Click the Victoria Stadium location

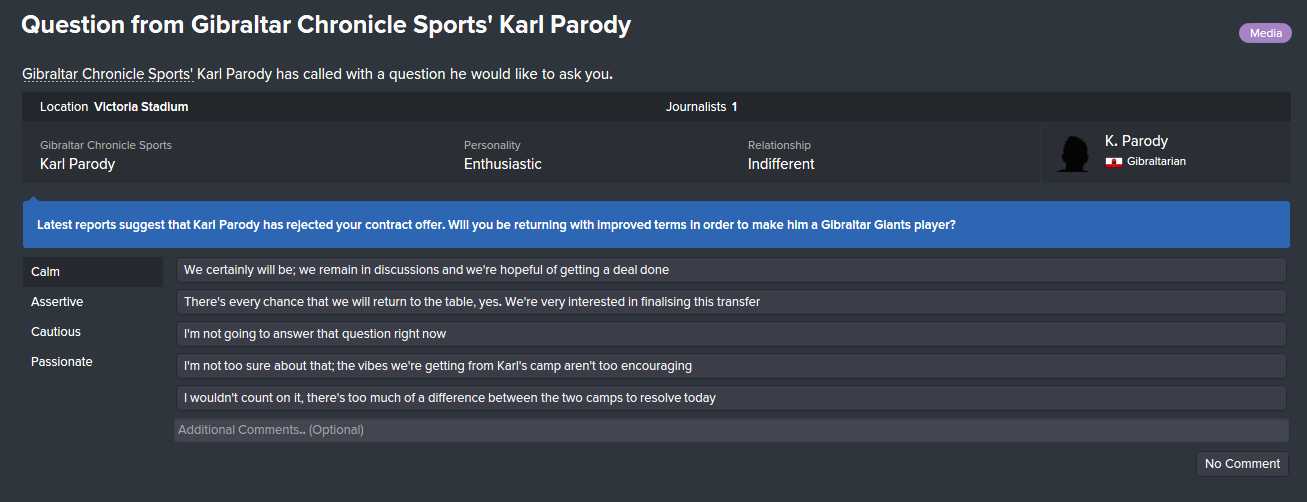click(141, 107)
